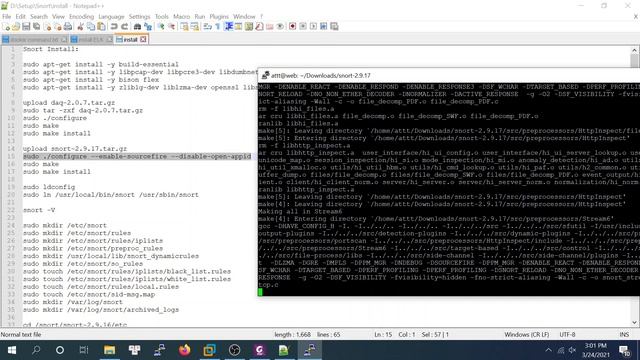Open the Settings menu
The image size is (640, 360).
[x=139, y=16]
